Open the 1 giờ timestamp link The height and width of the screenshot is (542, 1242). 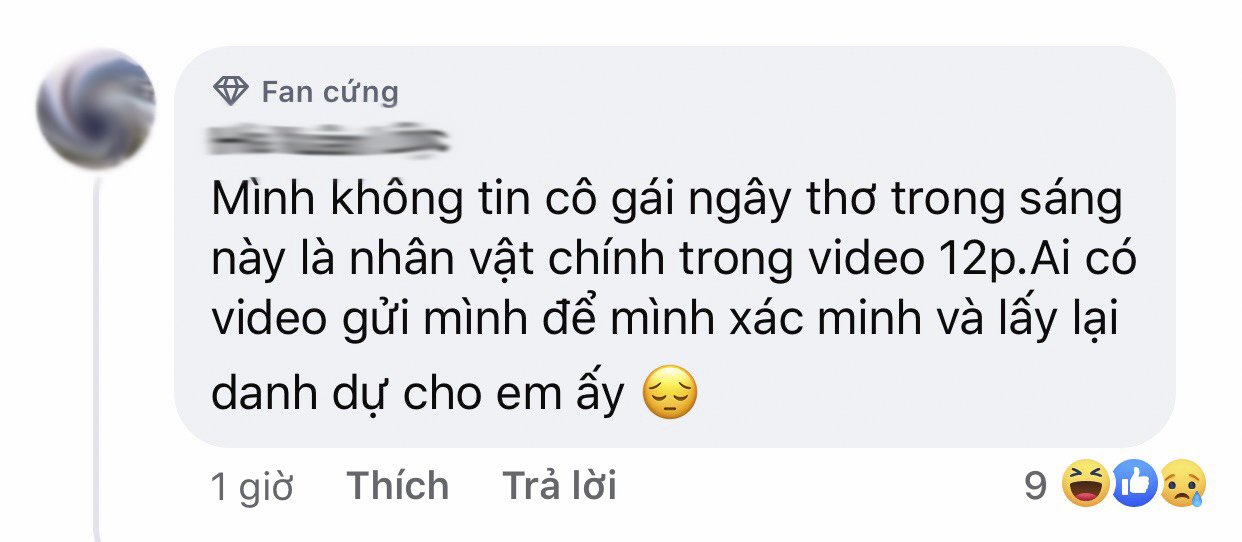(253, 488)
